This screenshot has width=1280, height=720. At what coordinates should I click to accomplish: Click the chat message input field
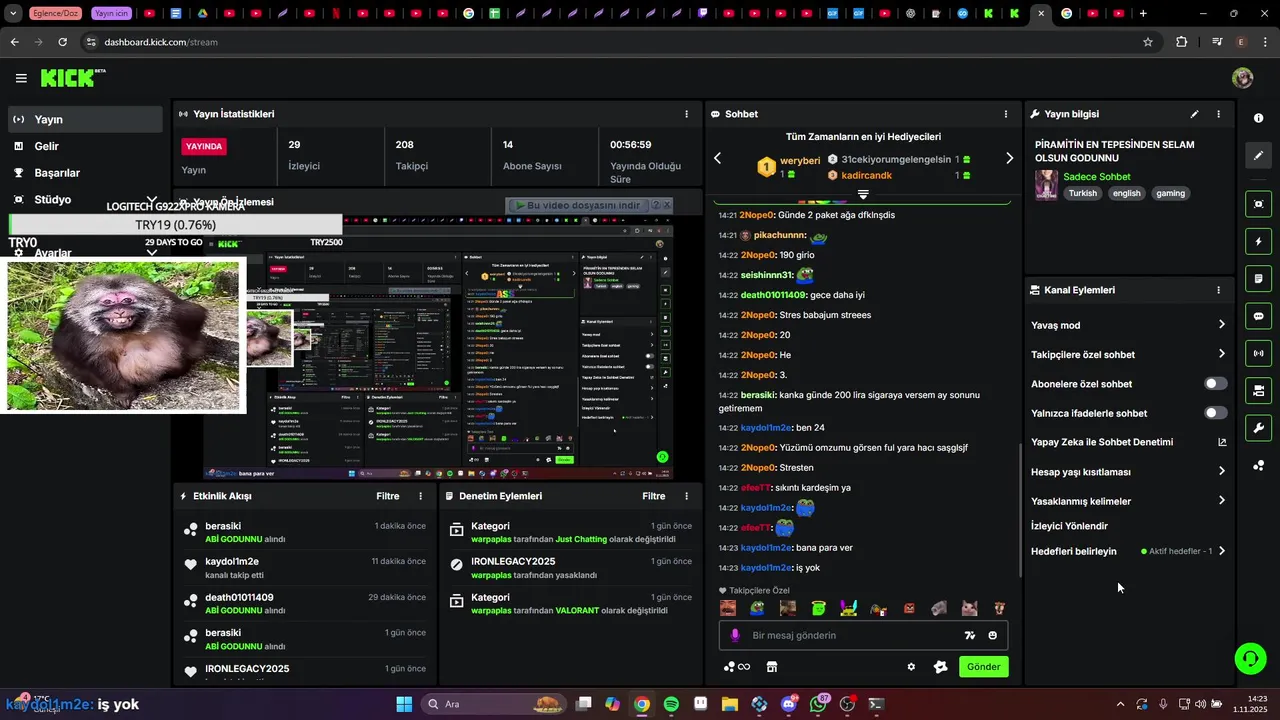863,635
